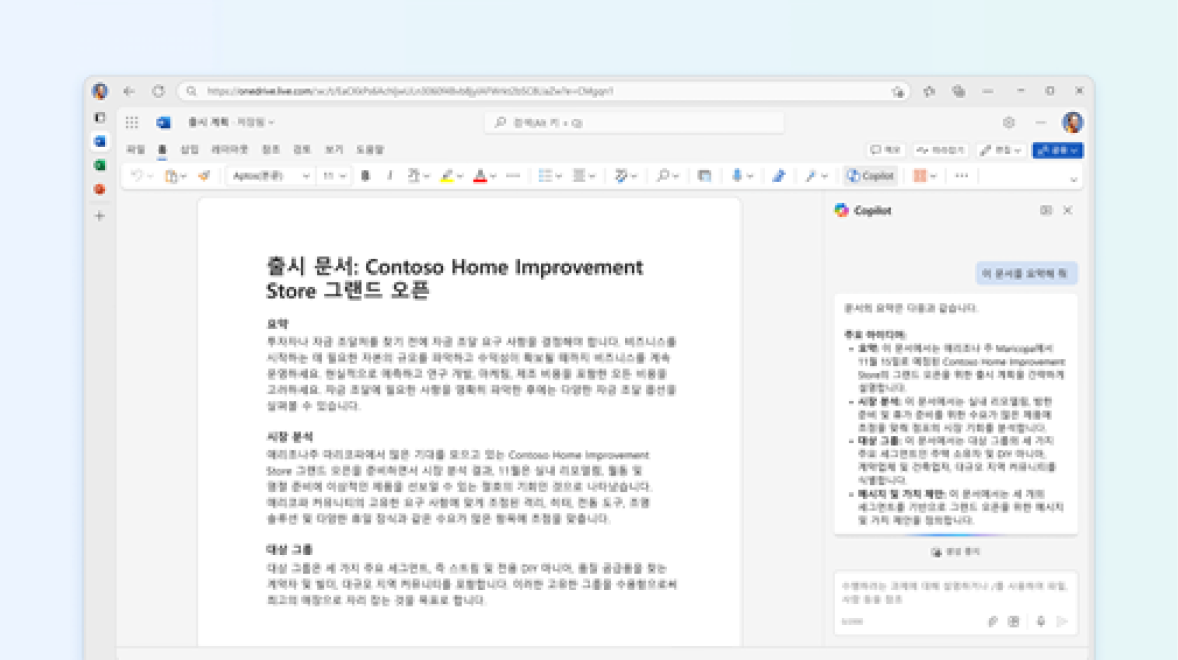Open the bullet list dropdown
The width and height of the screenshot is (1178, 660).
[x=558, y=176]
